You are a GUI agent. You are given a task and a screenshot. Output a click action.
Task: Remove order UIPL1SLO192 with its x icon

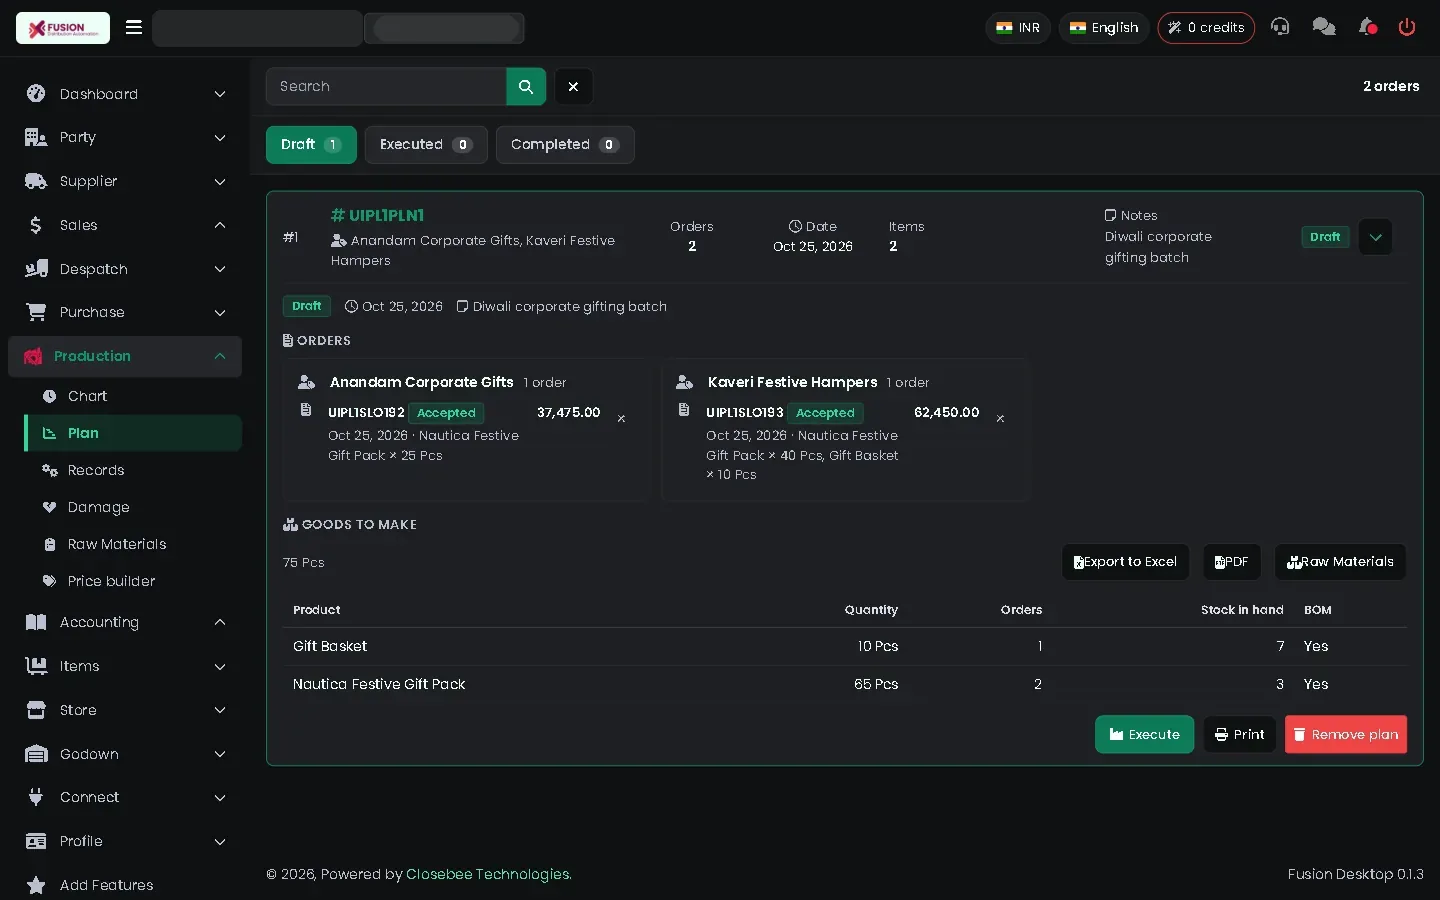[x=621, y=419]
